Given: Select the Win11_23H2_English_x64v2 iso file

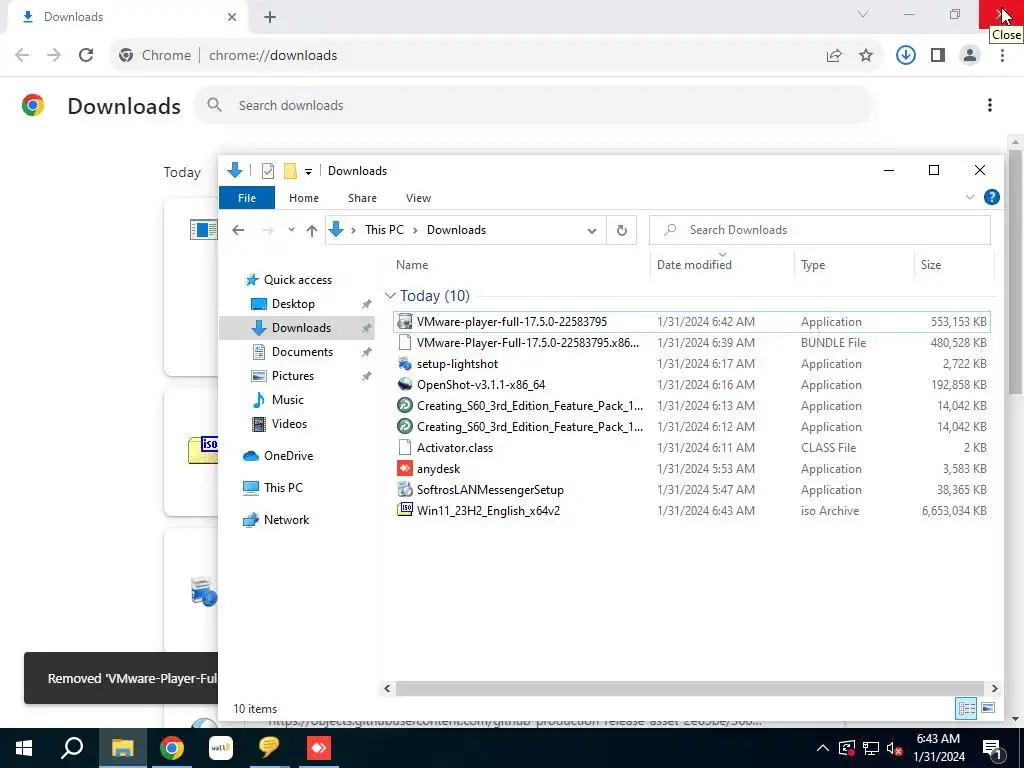Looking at the screenshot, I should pyautogui.click(x=692, y=511).
